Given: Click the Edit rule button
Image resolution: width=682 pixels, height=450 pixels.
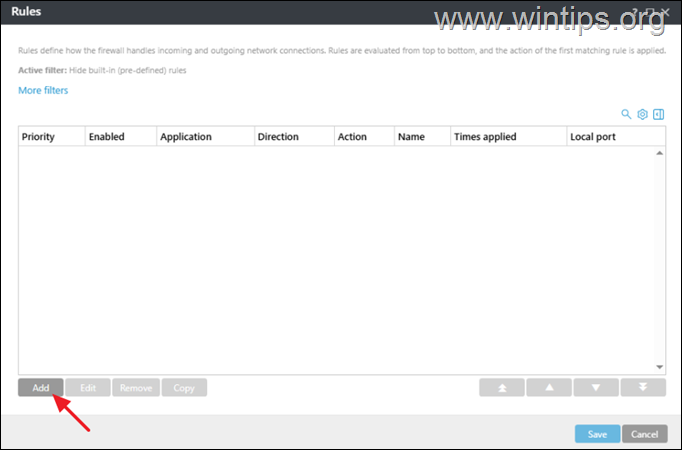Looking at the screenshot, I should click(88, 387).
